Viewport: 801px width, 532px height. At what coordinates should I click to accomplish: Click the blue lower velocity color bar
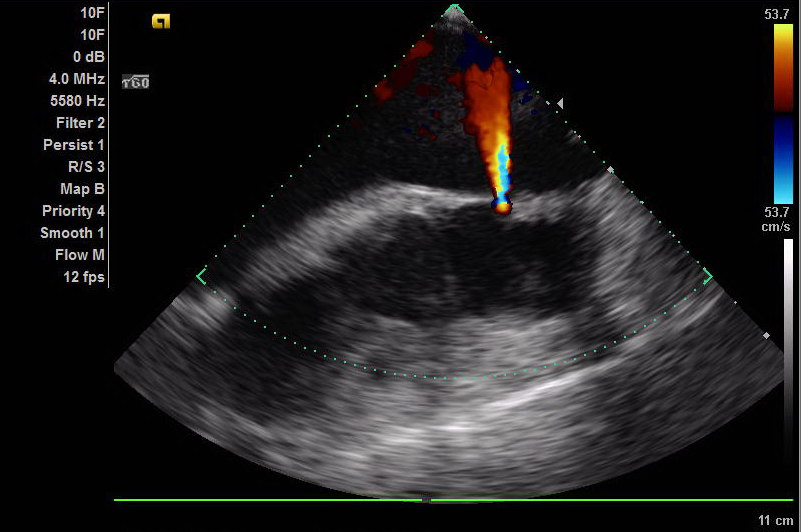[783, 160]
